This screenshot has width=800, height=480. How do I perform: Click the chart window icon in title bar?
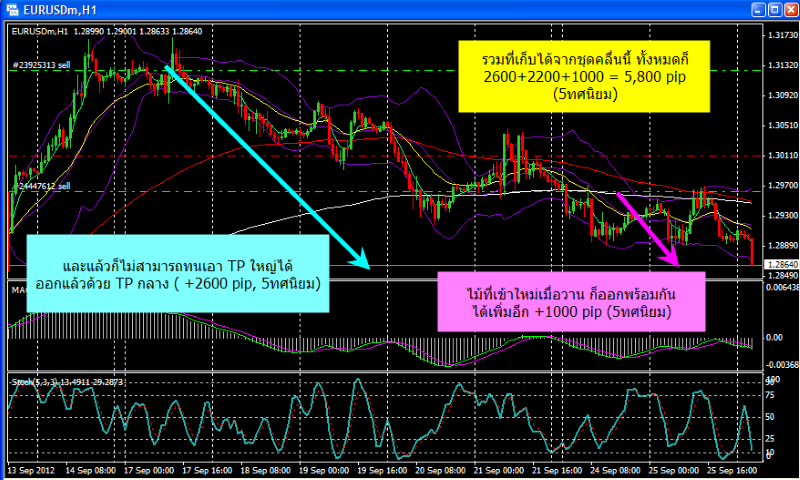coord(12,10)
